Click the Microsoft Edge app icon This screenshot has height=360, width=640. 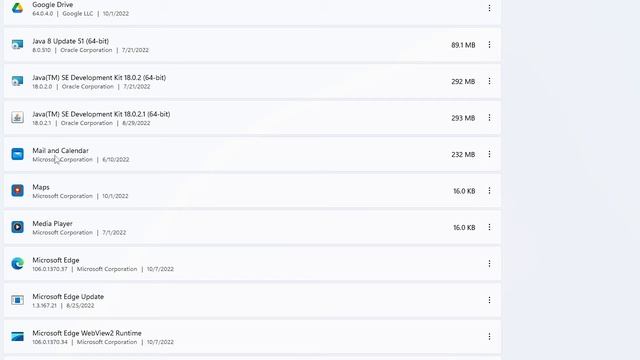tap(17, 264)
